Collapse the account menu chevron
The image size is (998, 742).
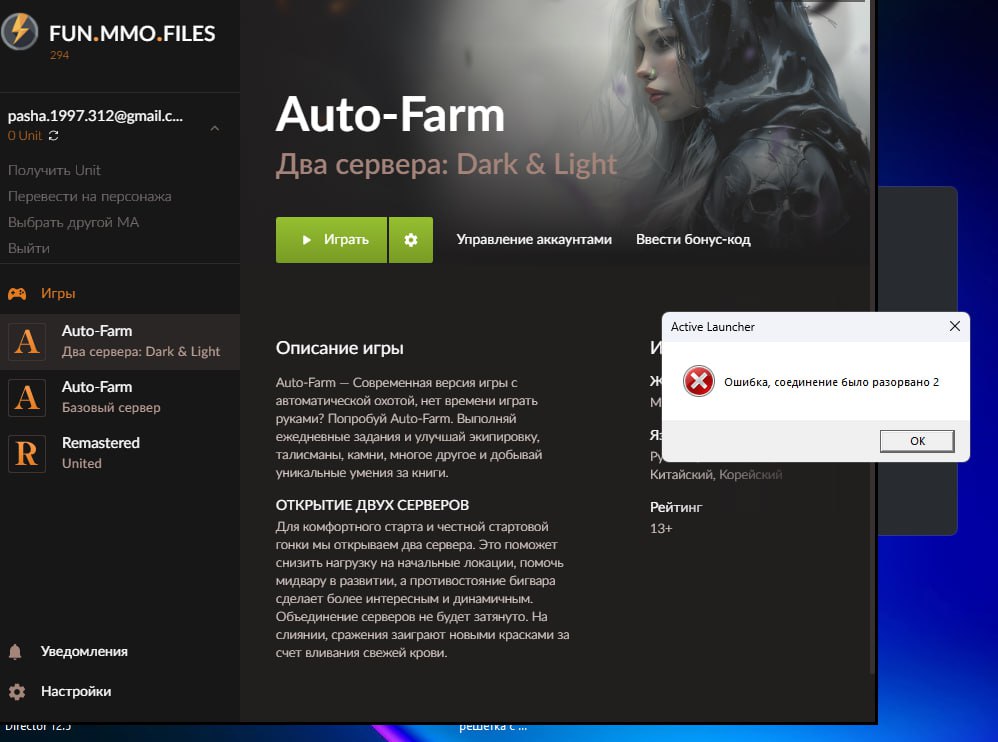tap(215, 129)
